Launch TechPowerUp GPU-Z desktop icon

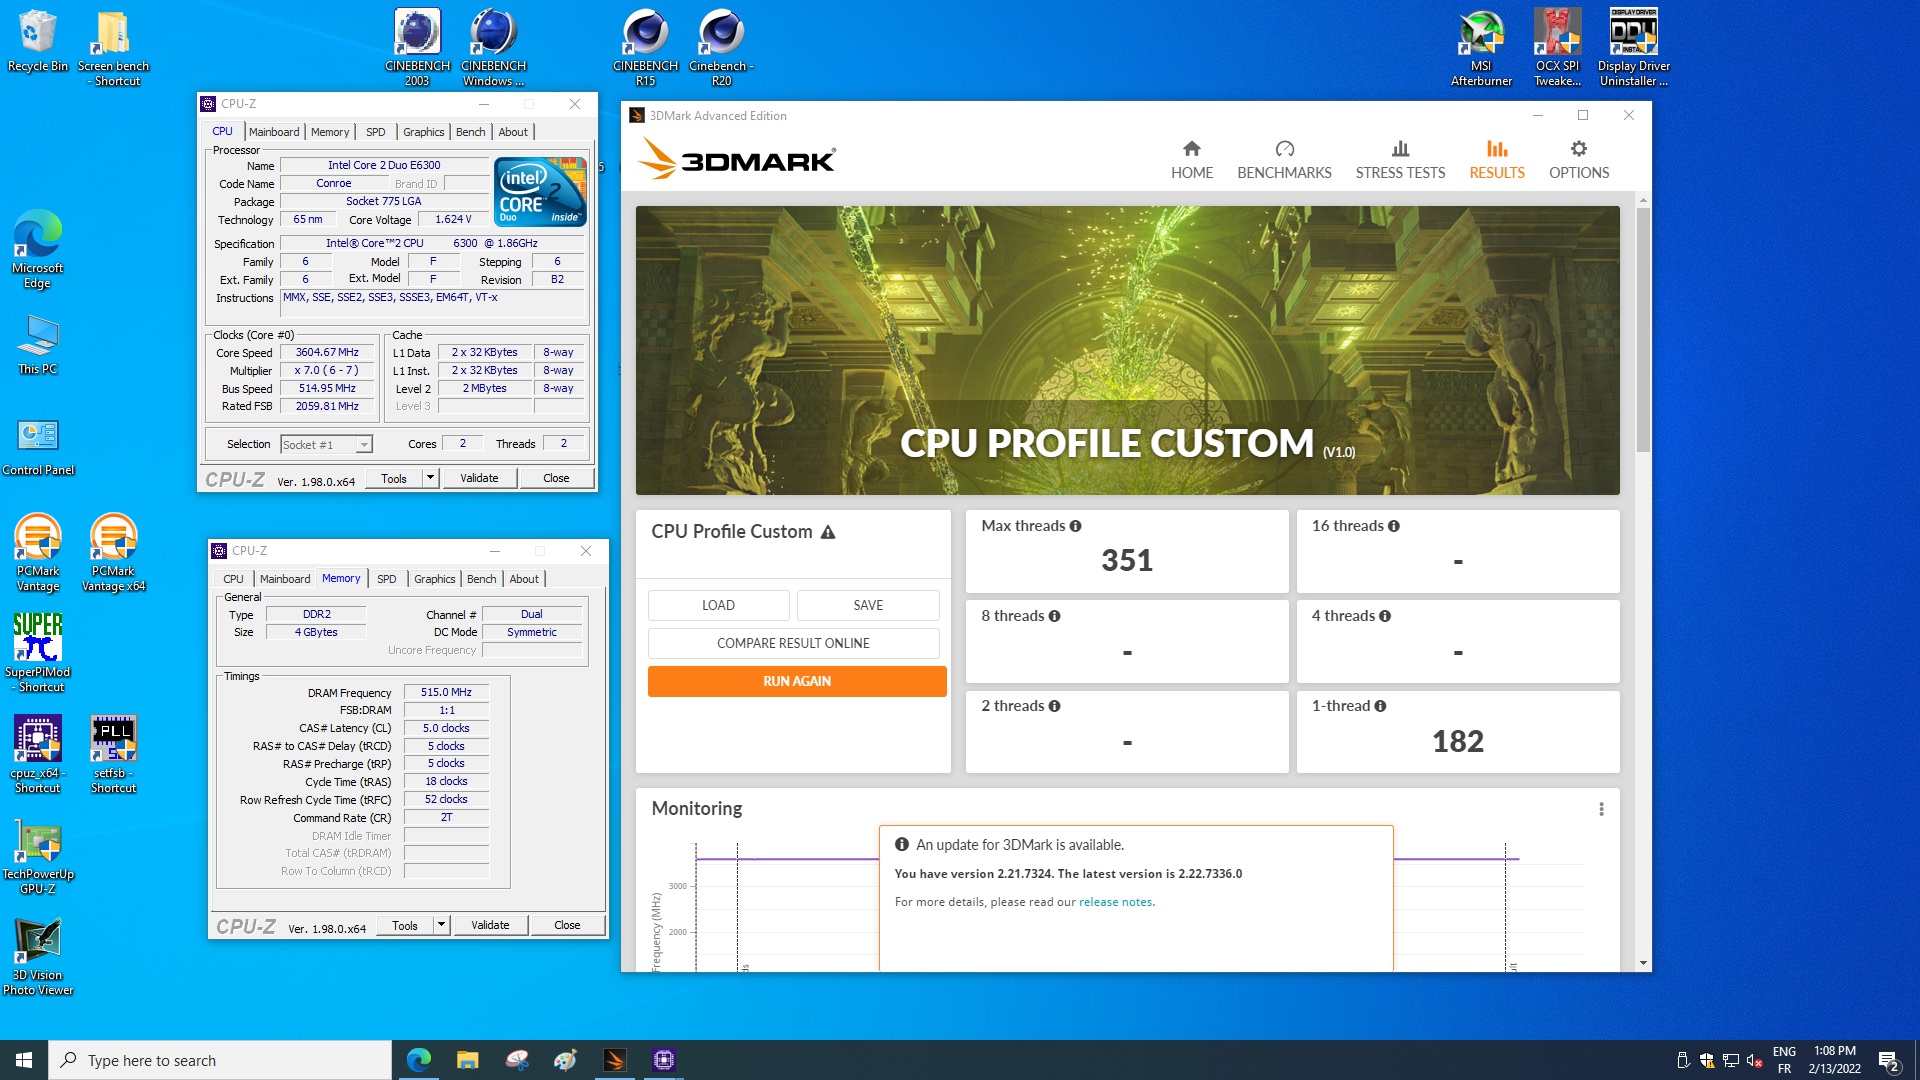[38, 857]
